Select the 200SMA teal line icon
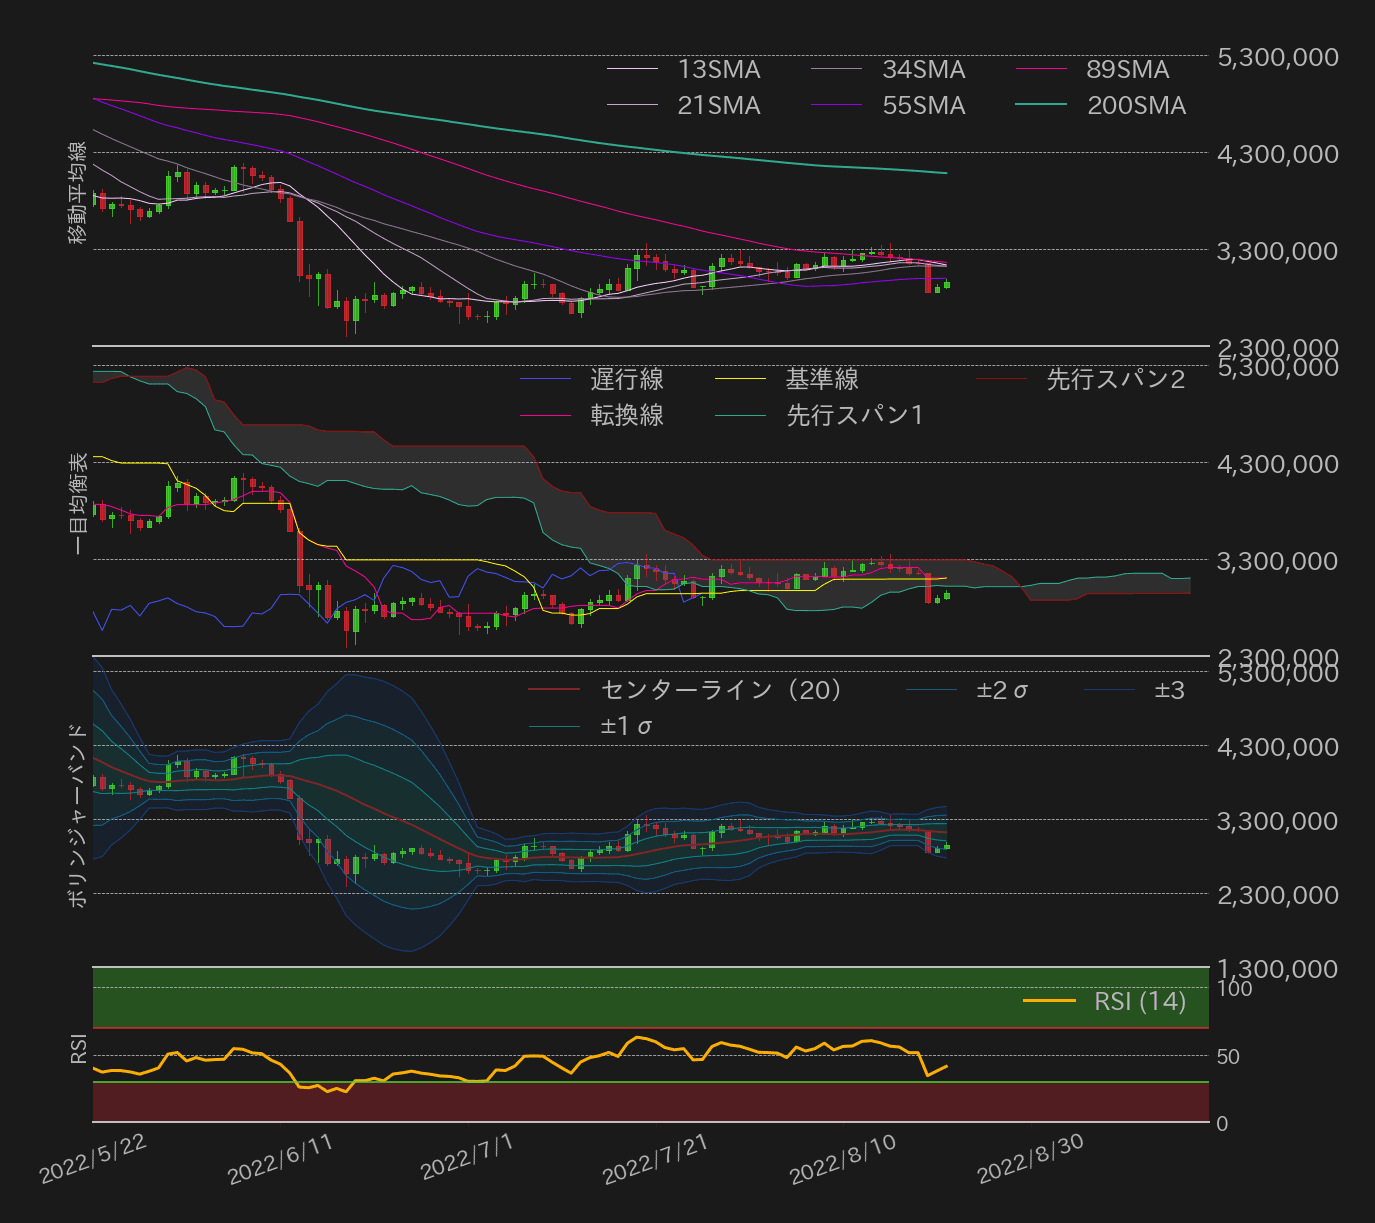Viewport: 1375px width, 1223px height. click(1043, 105)
